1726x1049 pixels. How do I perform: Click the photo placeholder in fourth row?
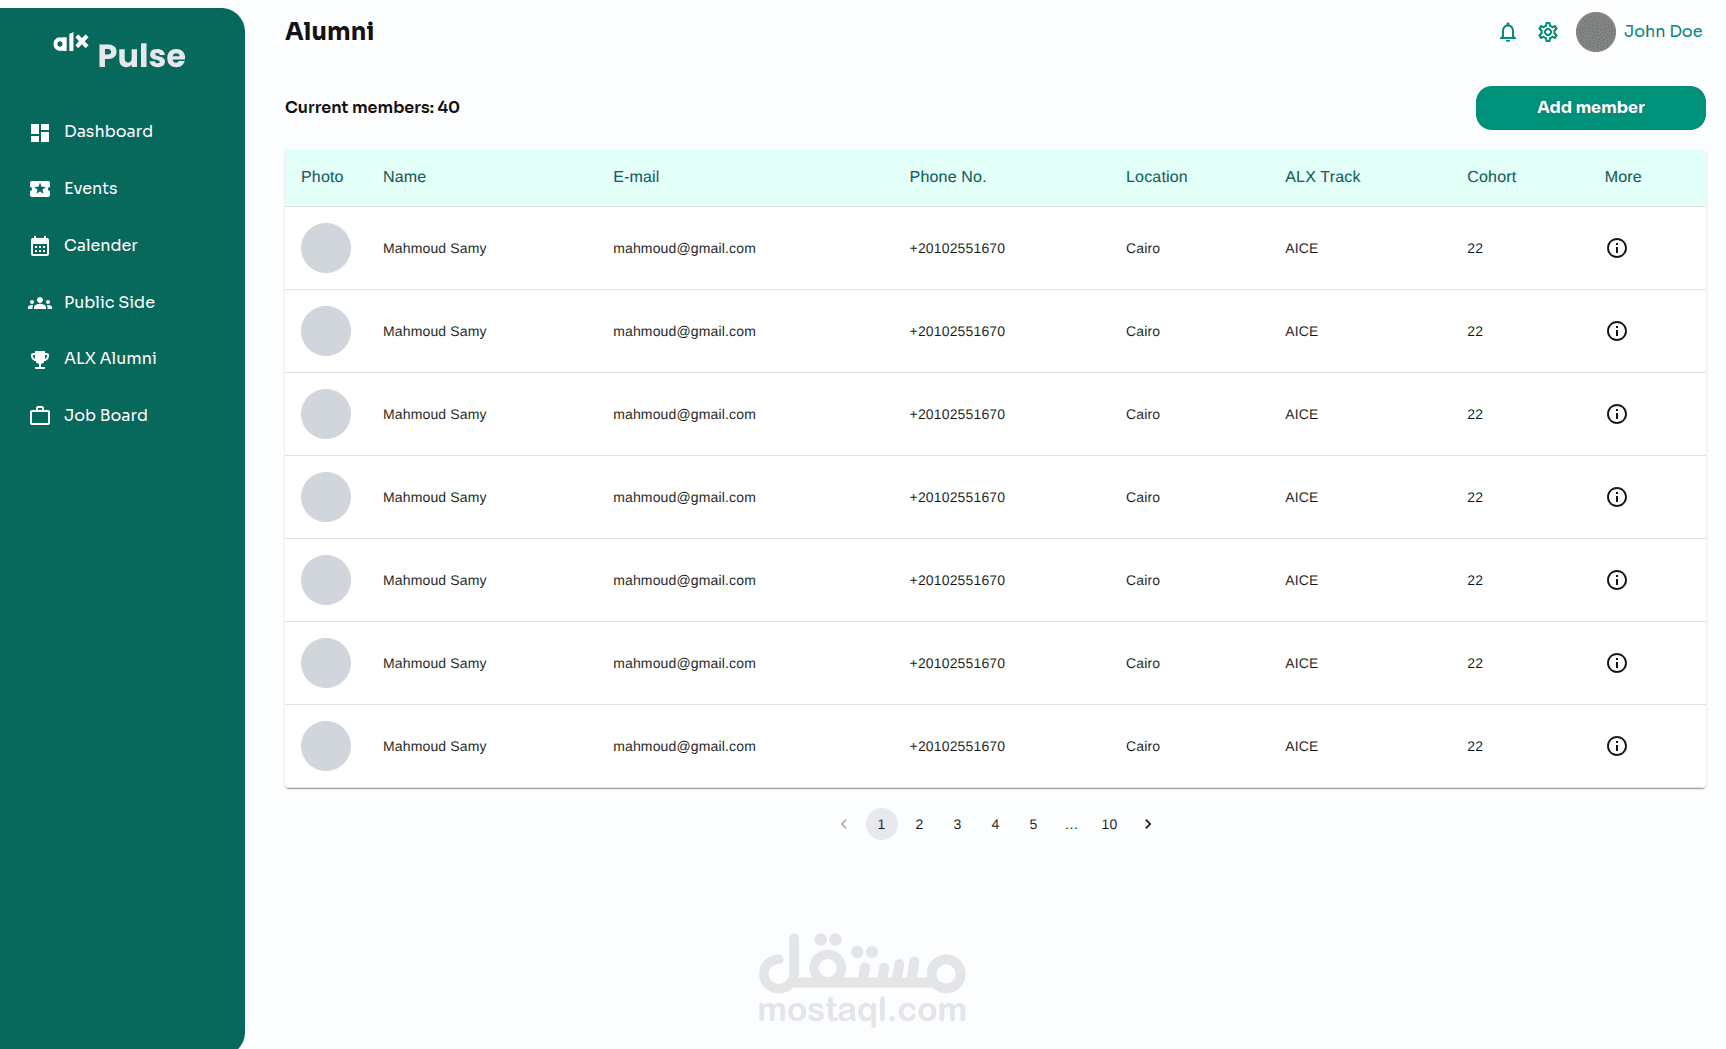(326, 497)
